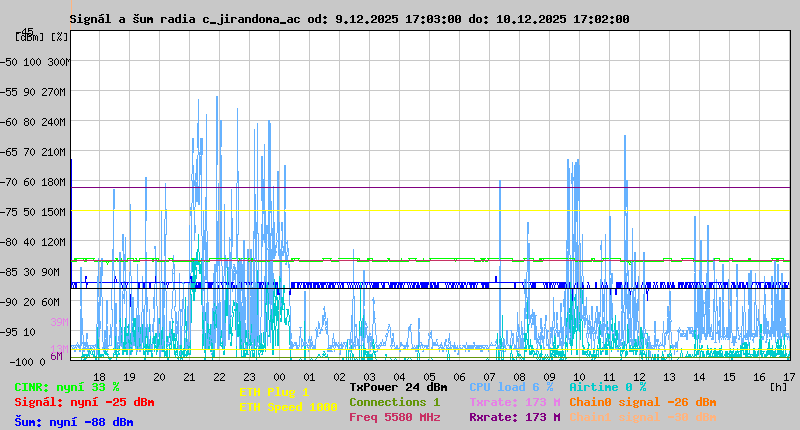Click the '18' hour label on time axis
This screenshot has height=430, width=800.
99,377
